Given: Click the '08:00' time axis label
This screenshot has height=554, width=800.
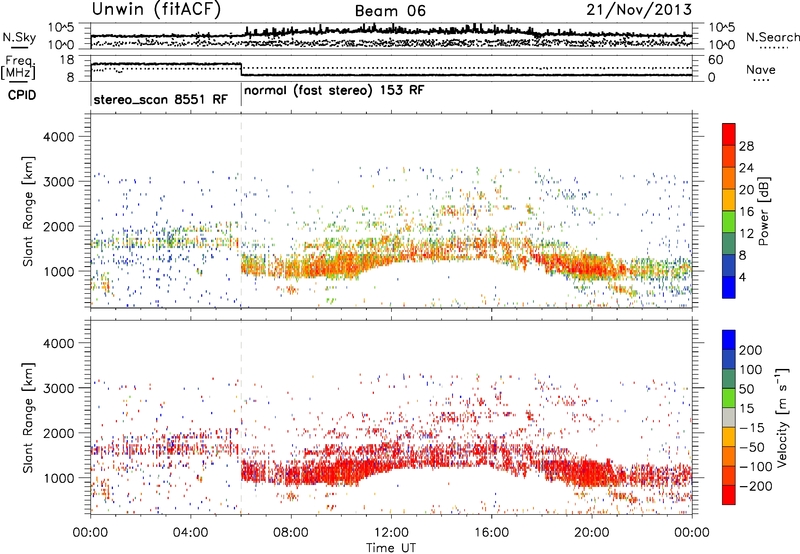Looking at the screenshot, I should click(290, 533).
